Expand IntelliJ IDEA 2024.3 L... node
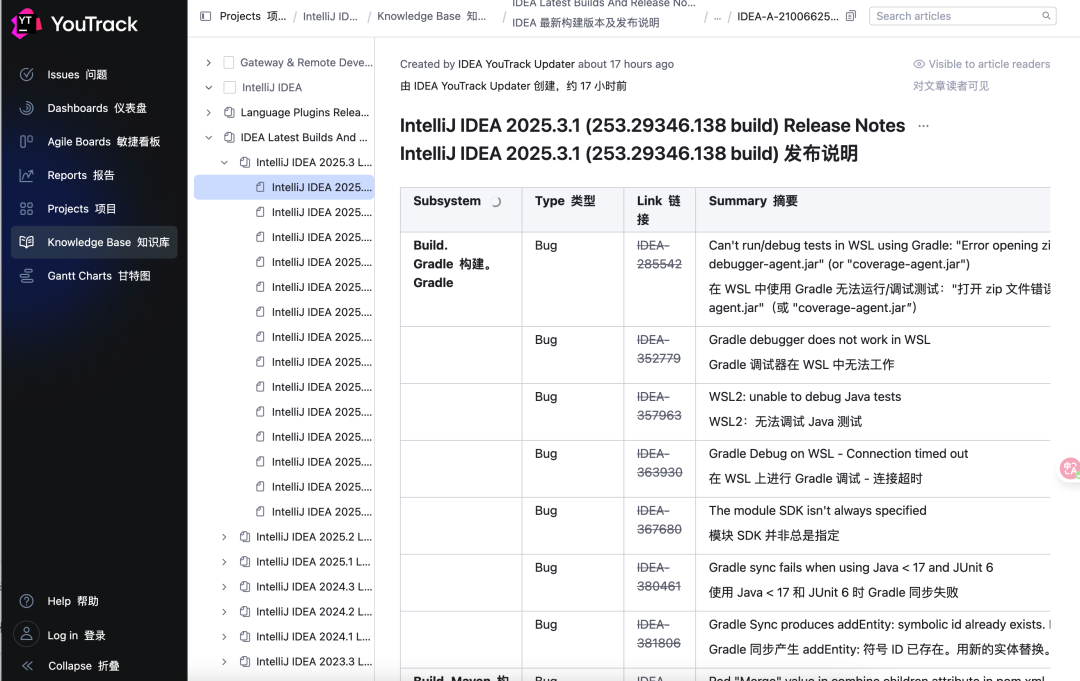Image resolution: width=1080 pixels, height=681 pixels. [224, 587]
